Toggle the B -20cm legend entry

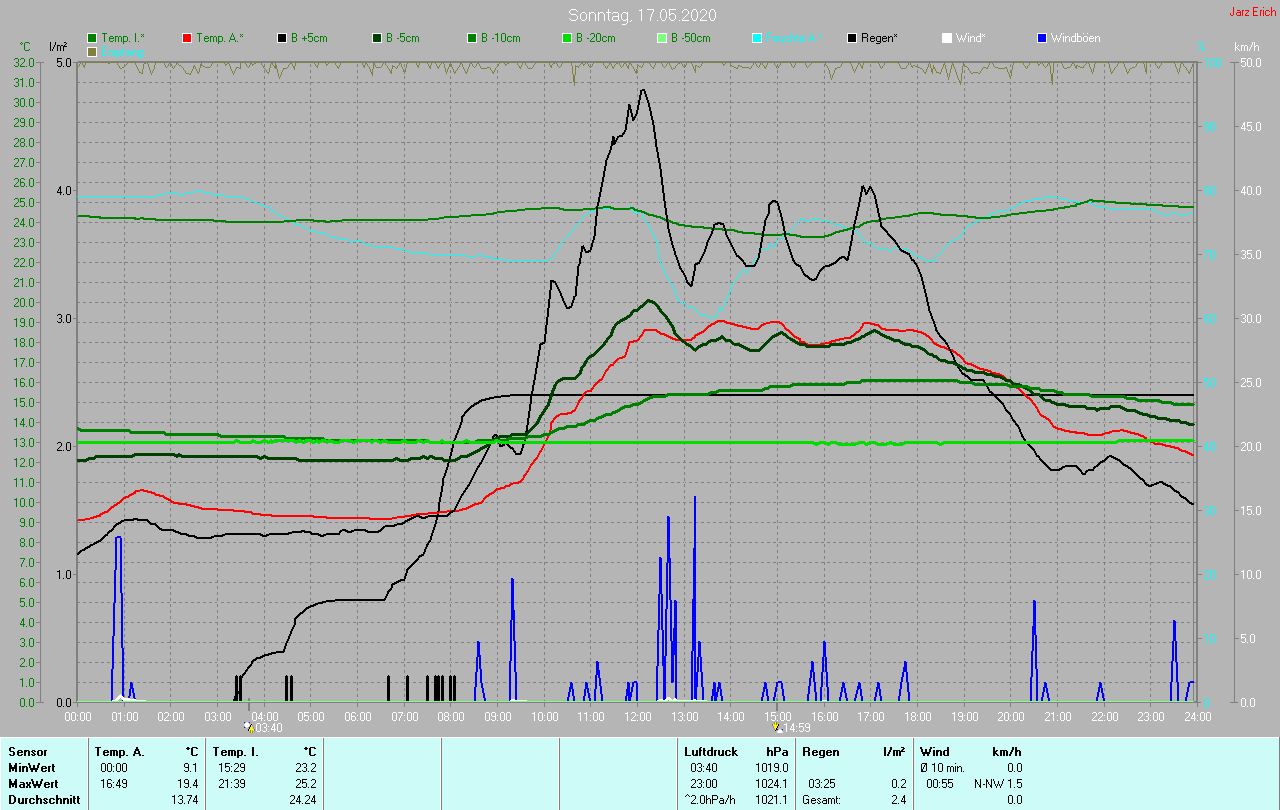pos(566,38)
